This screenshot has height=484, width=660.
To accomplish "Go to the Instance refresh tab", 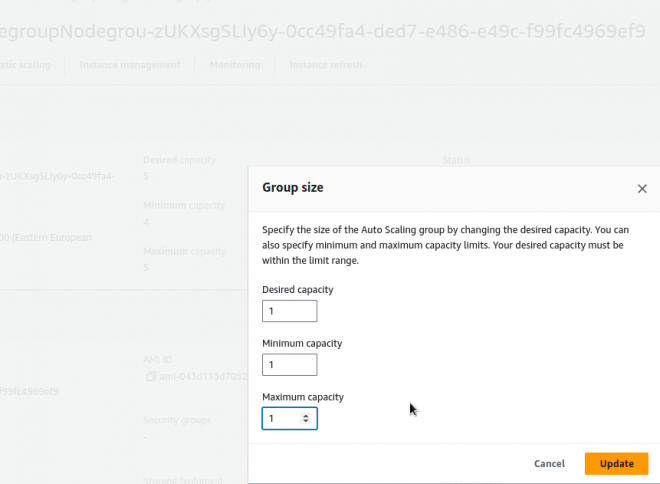I will 325,65.
